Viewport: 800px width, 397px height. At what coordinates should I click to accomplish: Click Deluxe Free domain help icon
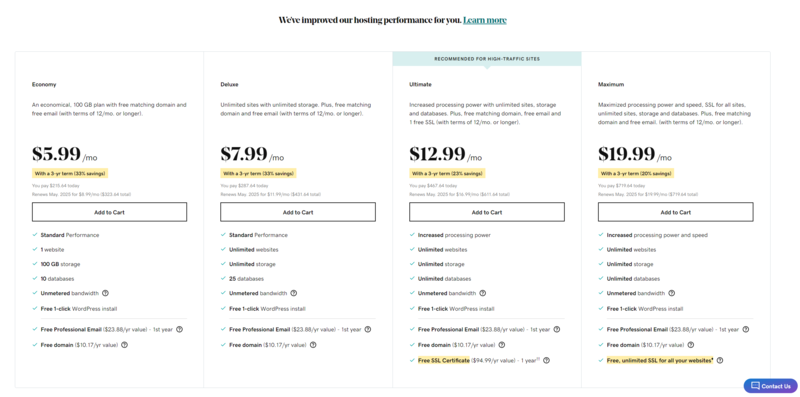[x=313, y=345]
